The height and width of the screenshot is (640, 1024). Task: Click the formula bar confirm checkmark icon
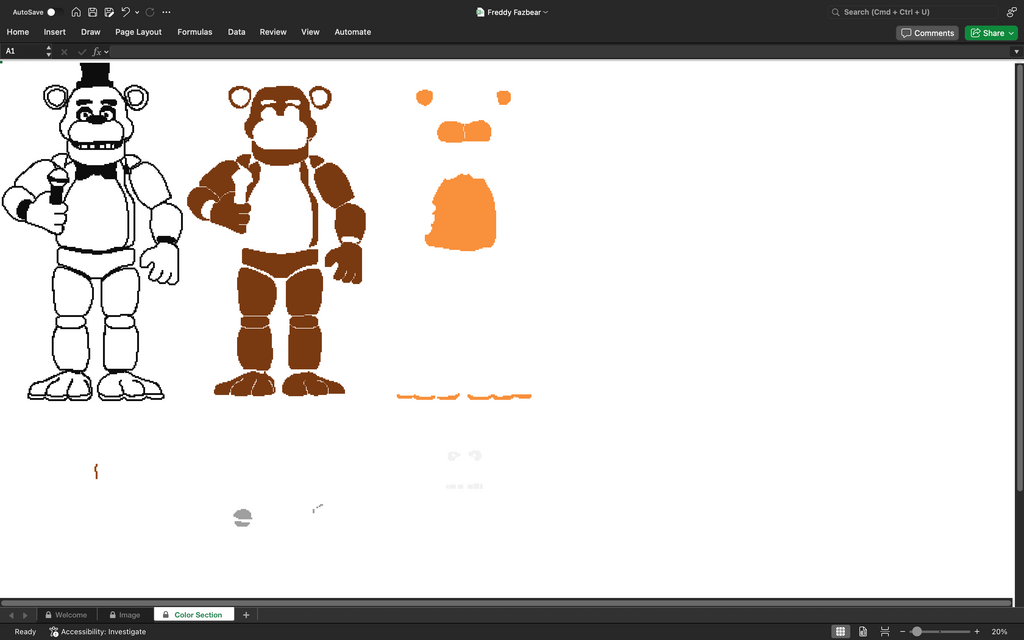82,52
